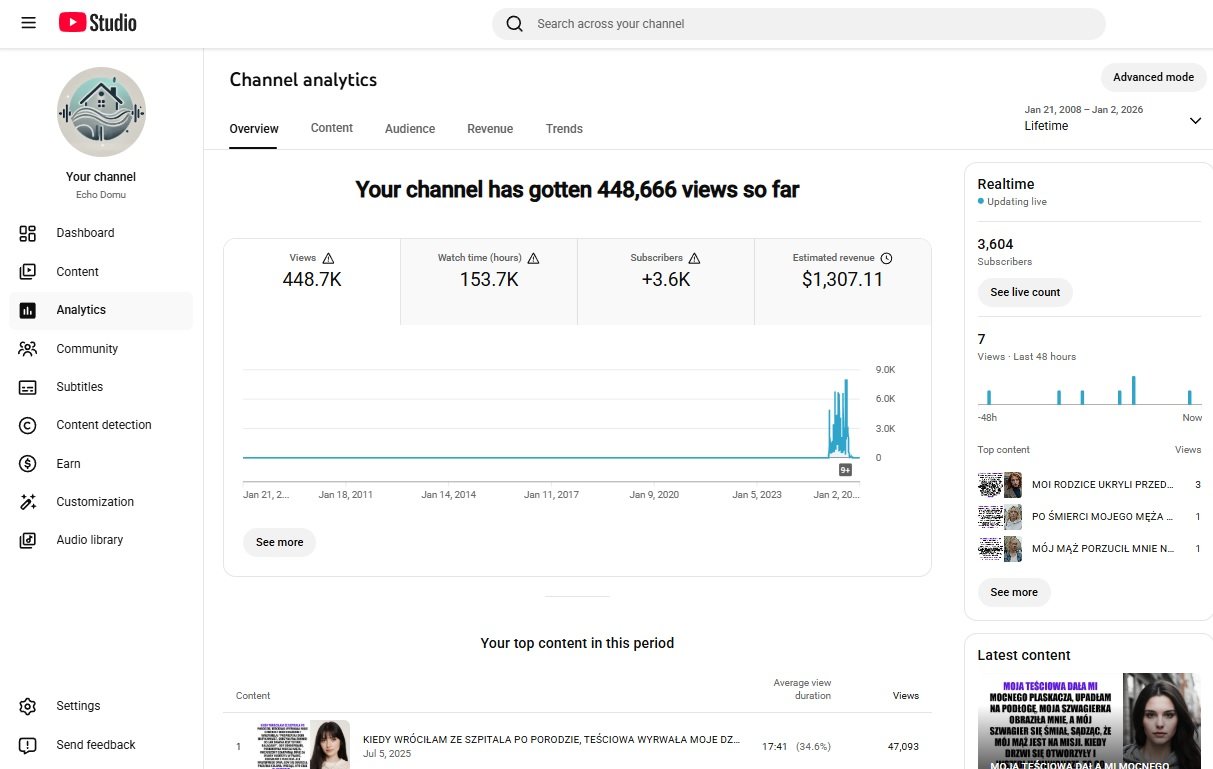The image size is (1213, 769).
Task: Click the search magnifier icon
Action: click(x=515, y=24)
